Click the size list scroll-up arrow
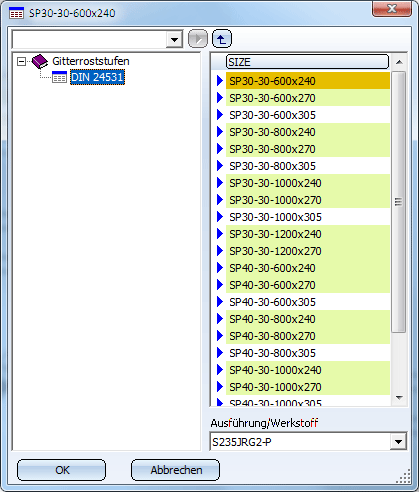 click(399, 62)
